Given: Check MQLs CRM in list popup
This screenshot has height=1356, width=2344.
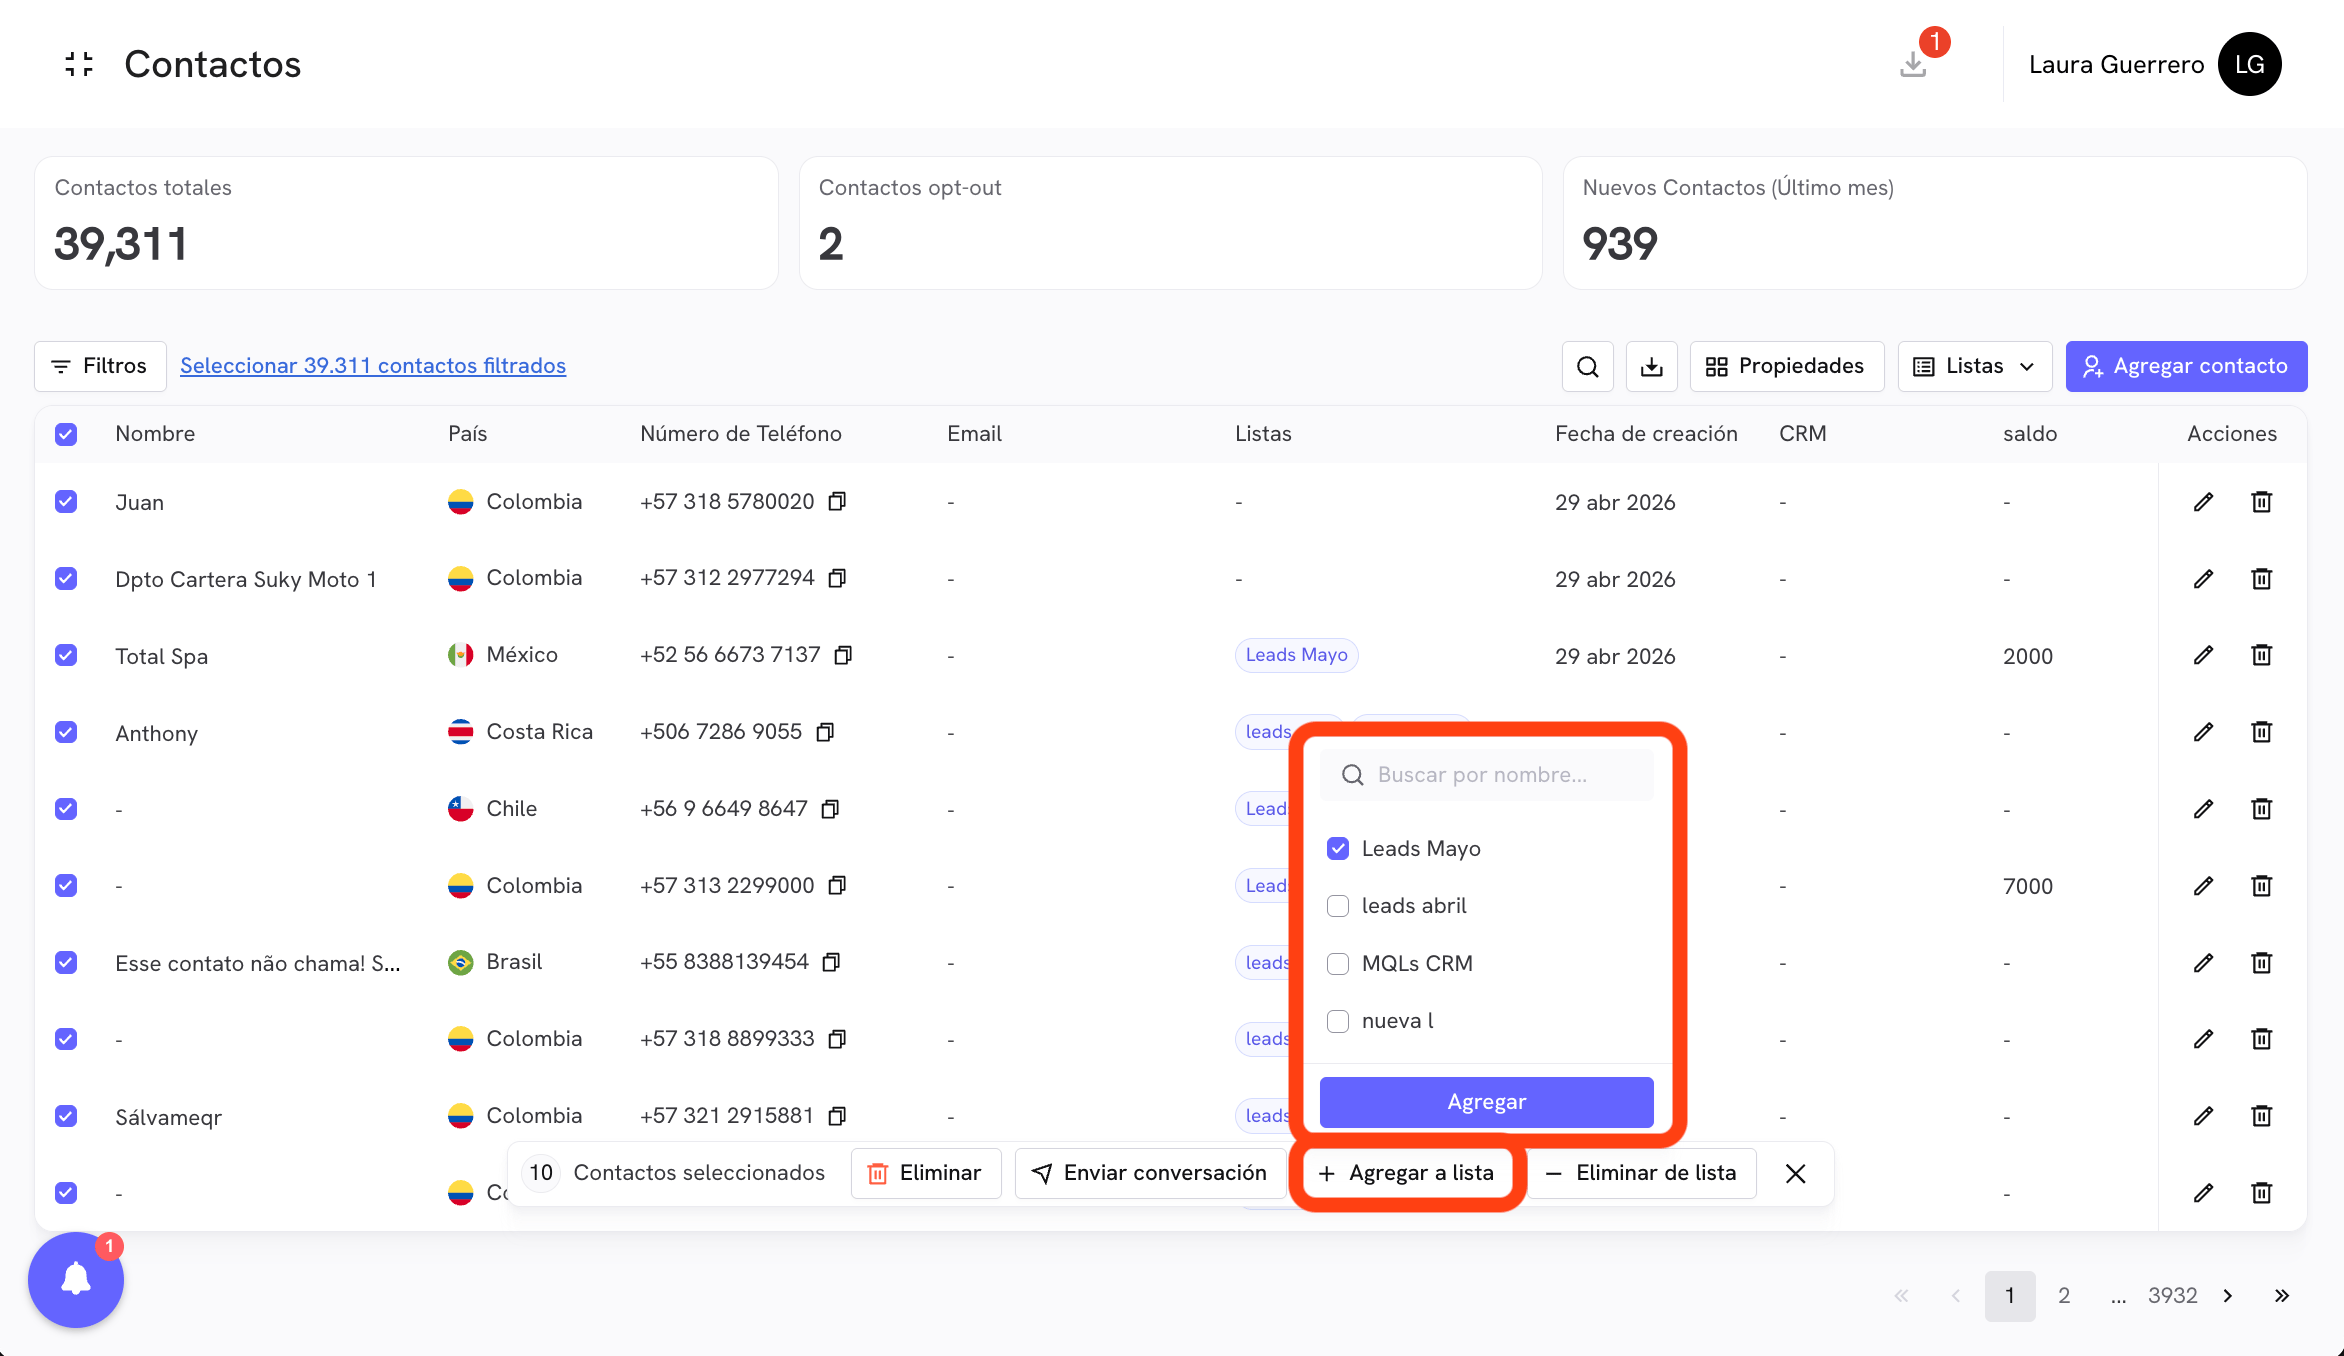Looking at the screenshot, I should point(1338,963).
